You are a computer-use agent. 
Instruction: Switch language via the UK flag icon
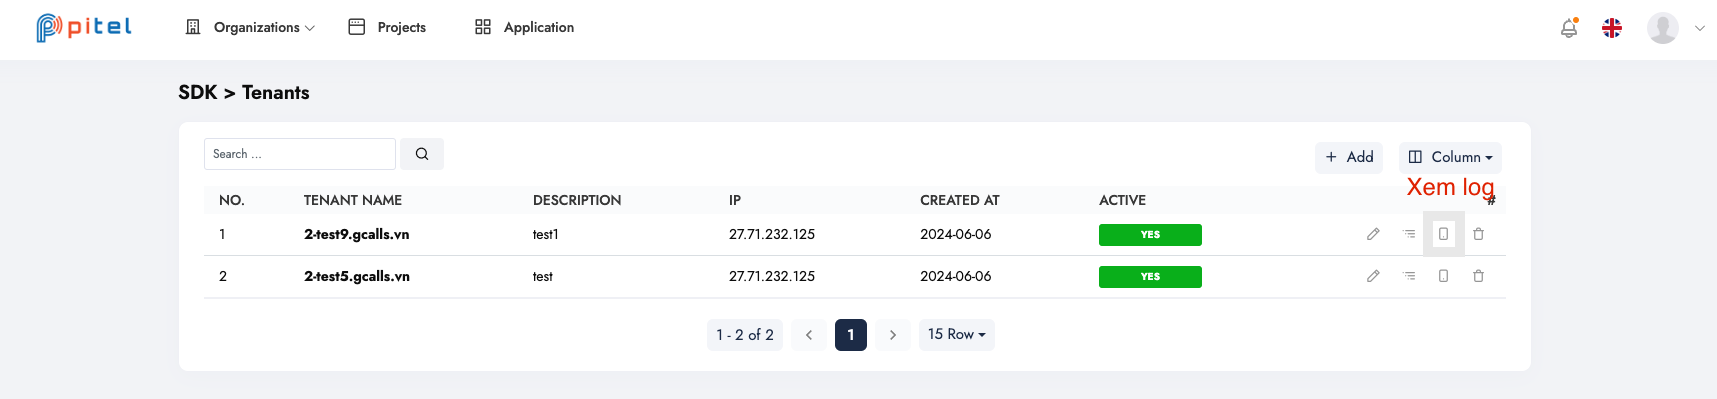[1612, 28]
